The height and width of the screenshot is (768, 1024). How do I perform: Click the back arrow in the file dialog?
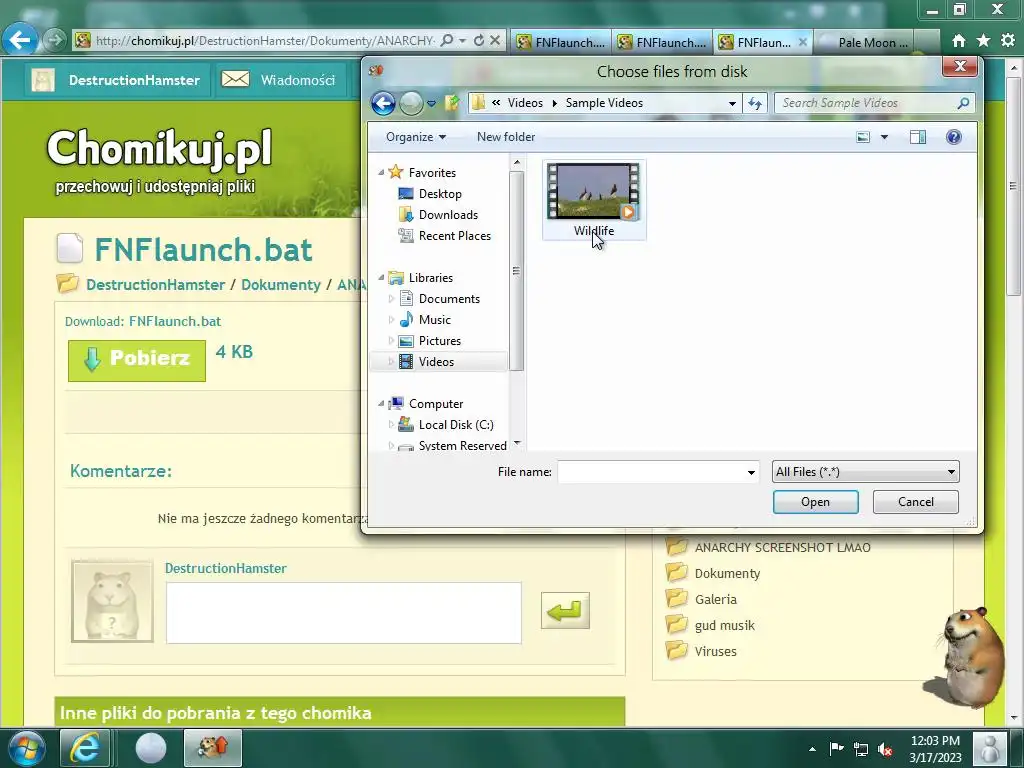tap(383, 103)
